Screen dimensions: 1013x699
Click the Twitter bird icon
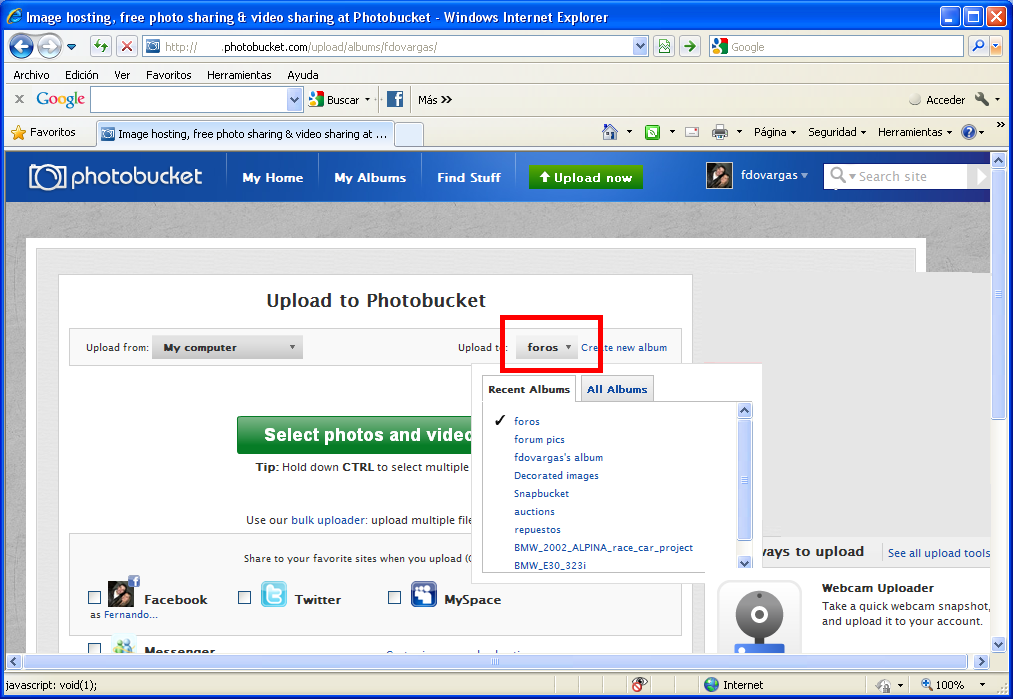click(274, 594)
